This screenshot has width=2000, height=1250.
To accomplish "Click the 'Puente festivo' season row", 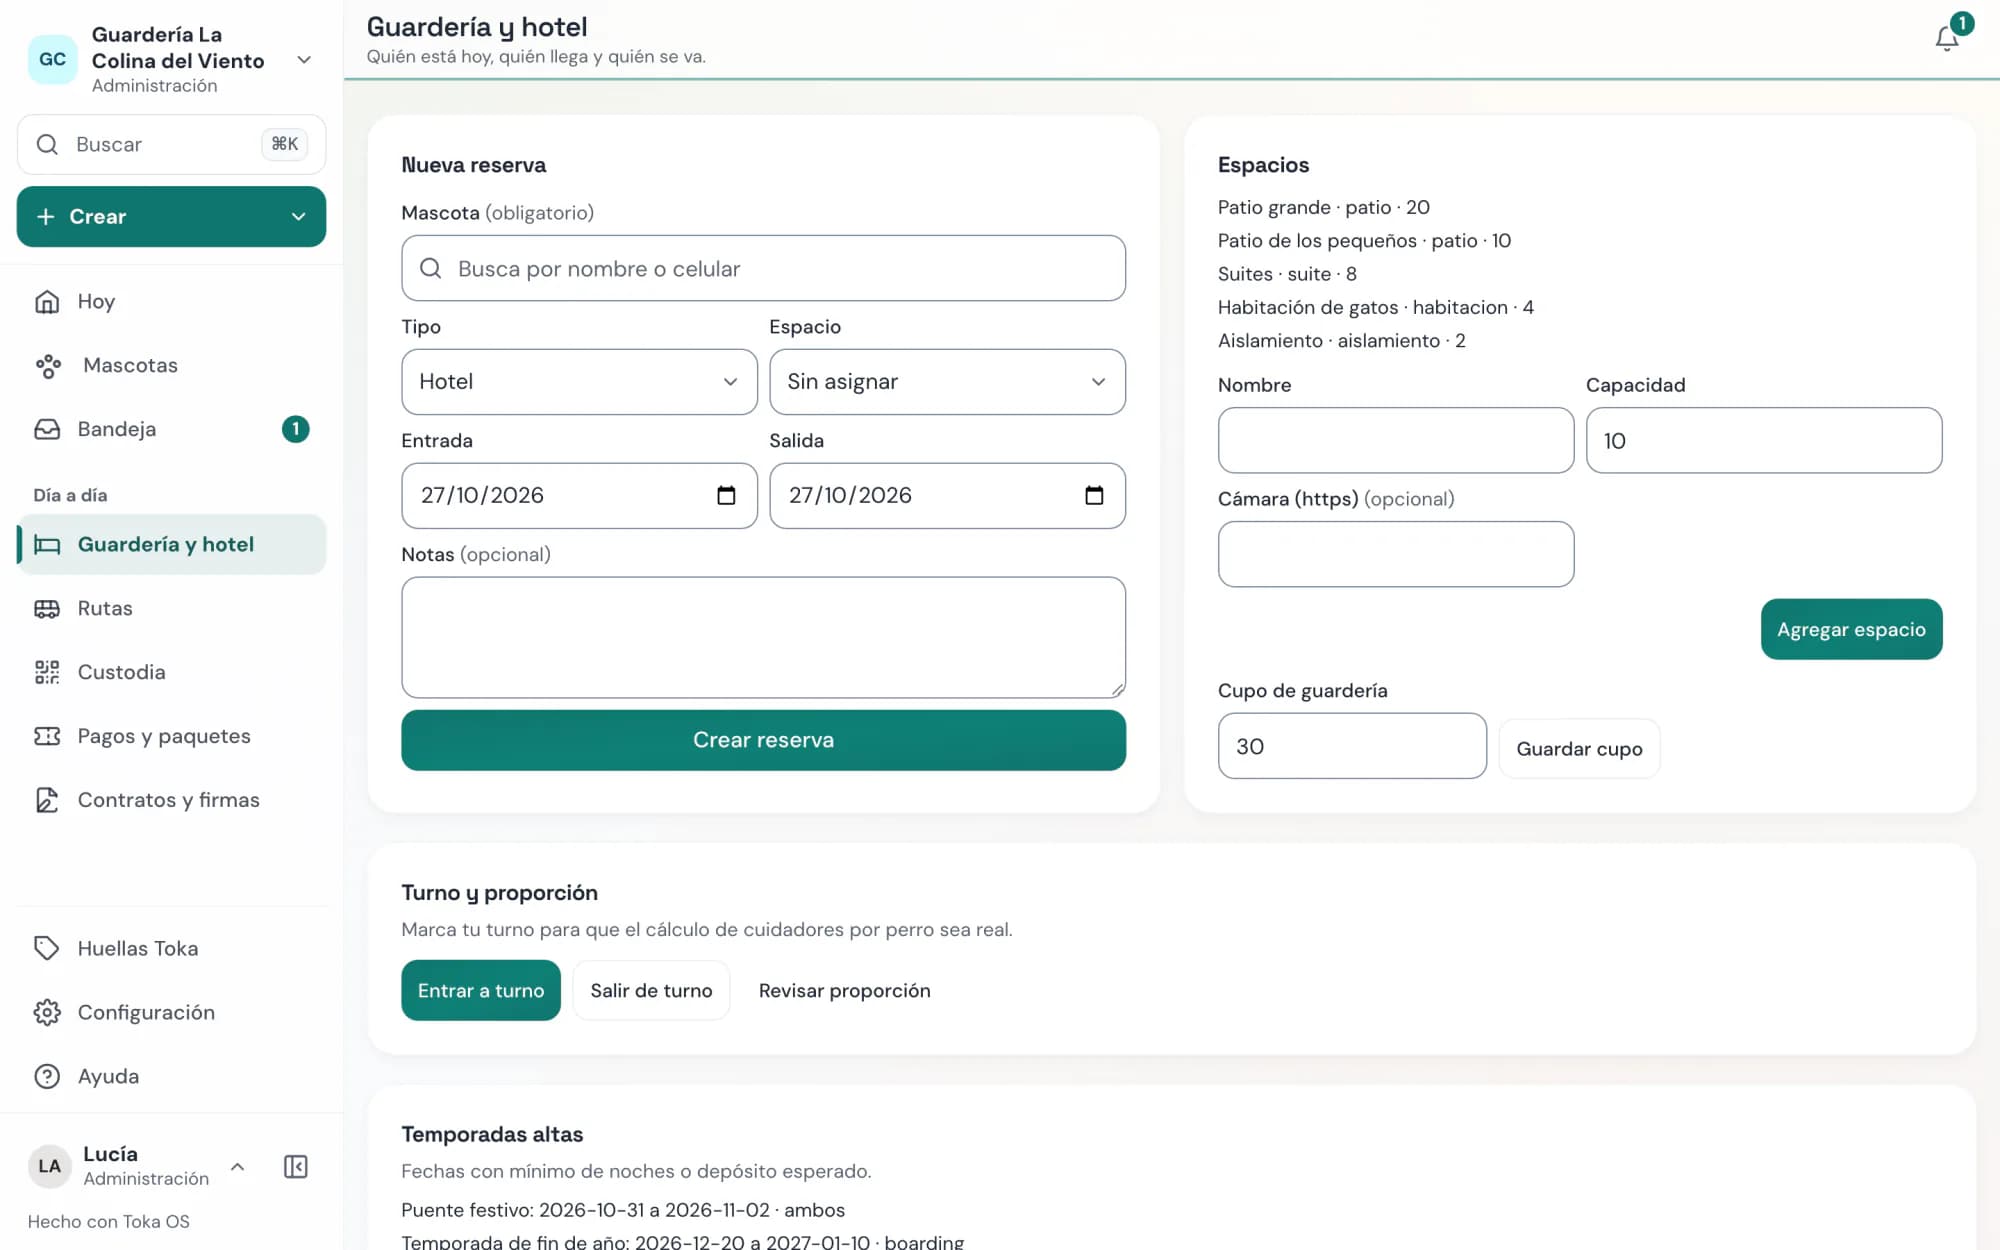I will pos(623,1210).
